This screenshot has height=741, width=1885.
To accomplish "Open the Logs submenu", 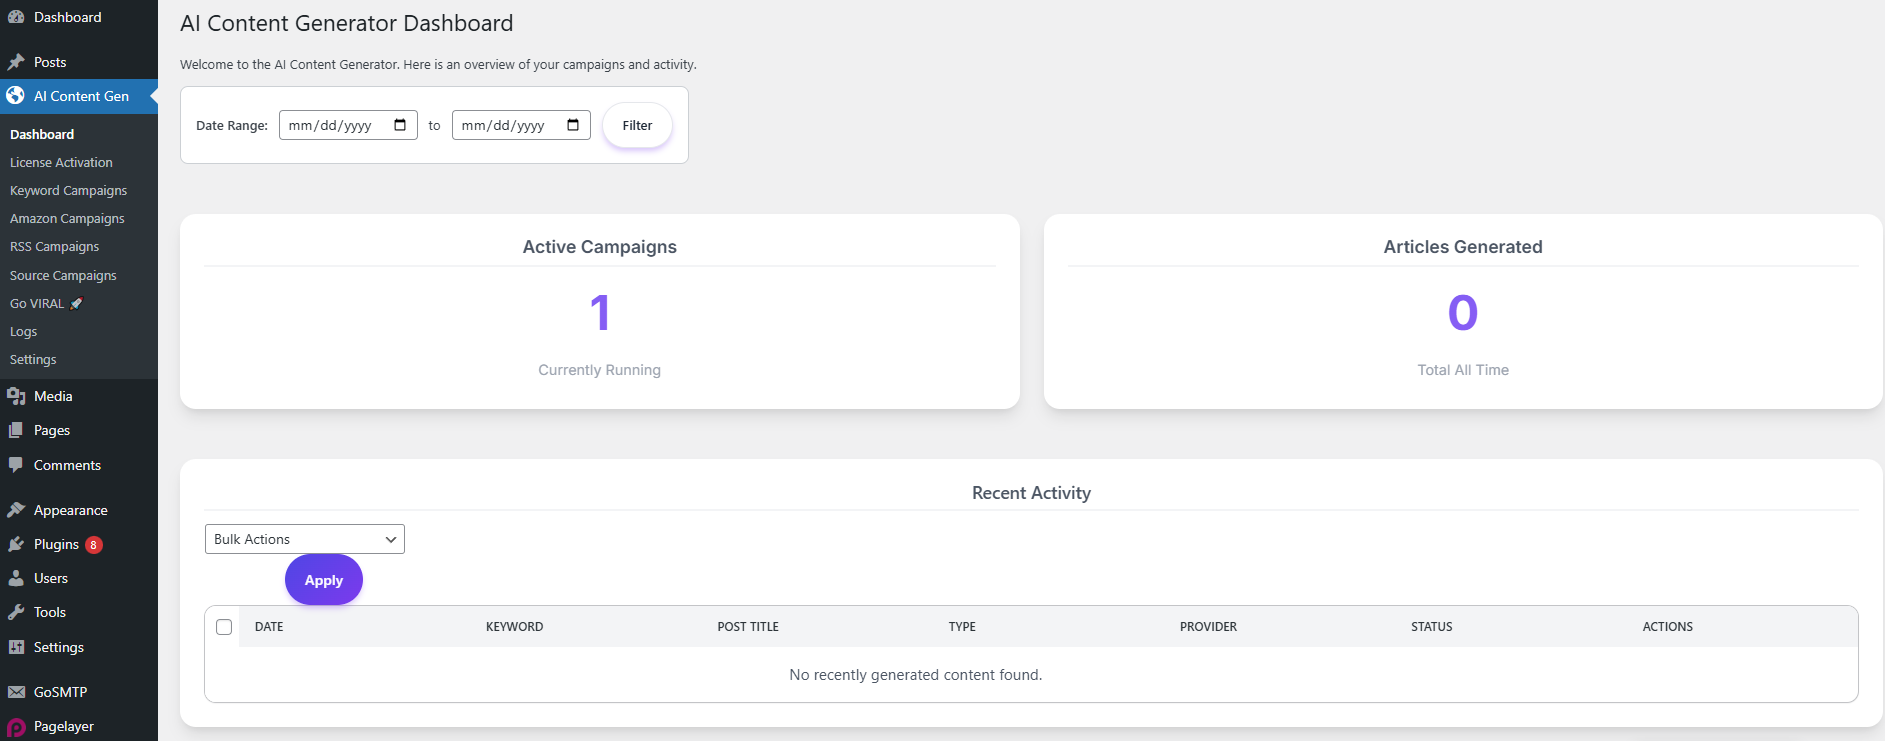I will click(x=23, y=331).
